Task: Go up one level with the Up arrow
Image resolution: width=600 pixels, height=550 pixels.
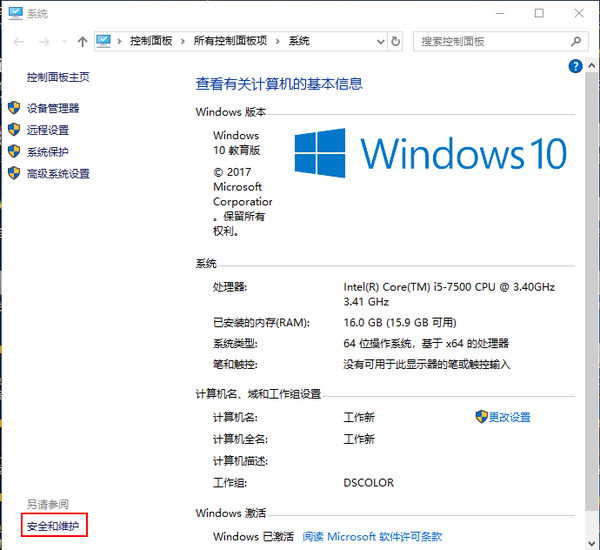Action: click(x=82, y=41)
